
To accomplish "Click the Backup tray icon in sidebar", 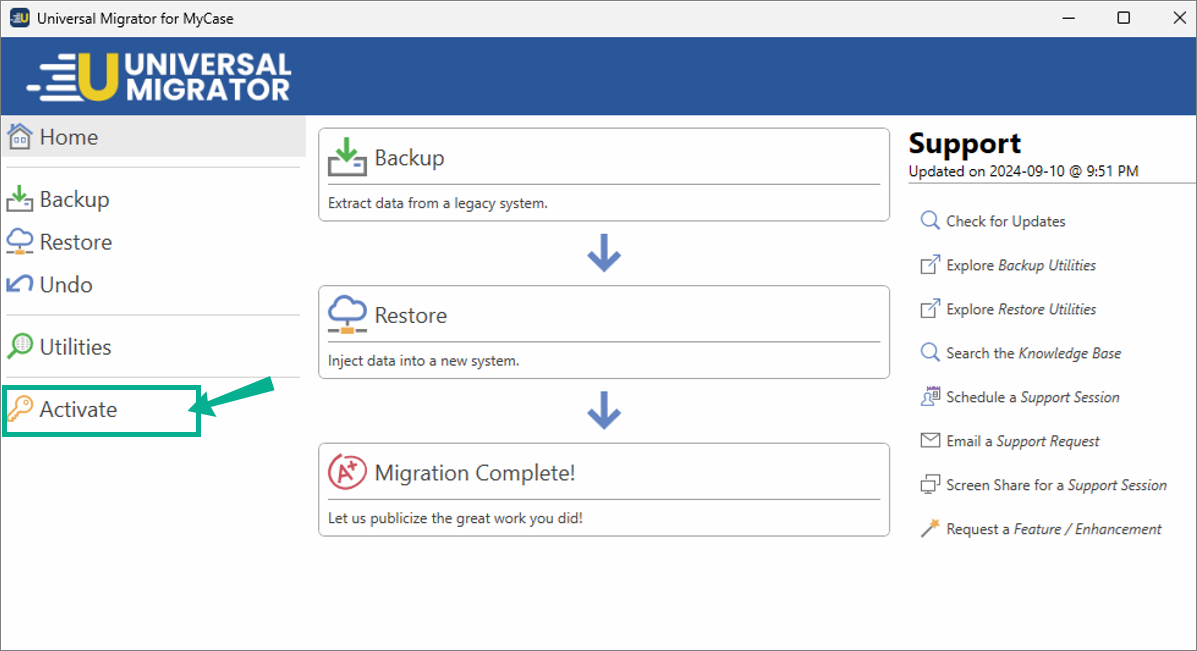I will pos(20,199).
